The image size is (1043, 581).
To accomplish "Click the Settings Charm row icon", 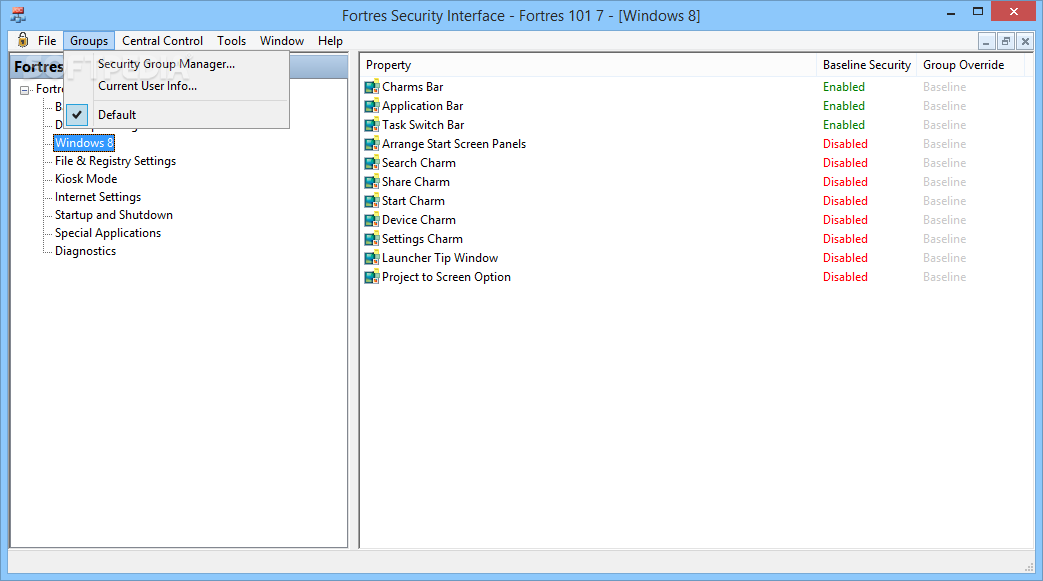I will pyautogui.click(x=372, y=239).
